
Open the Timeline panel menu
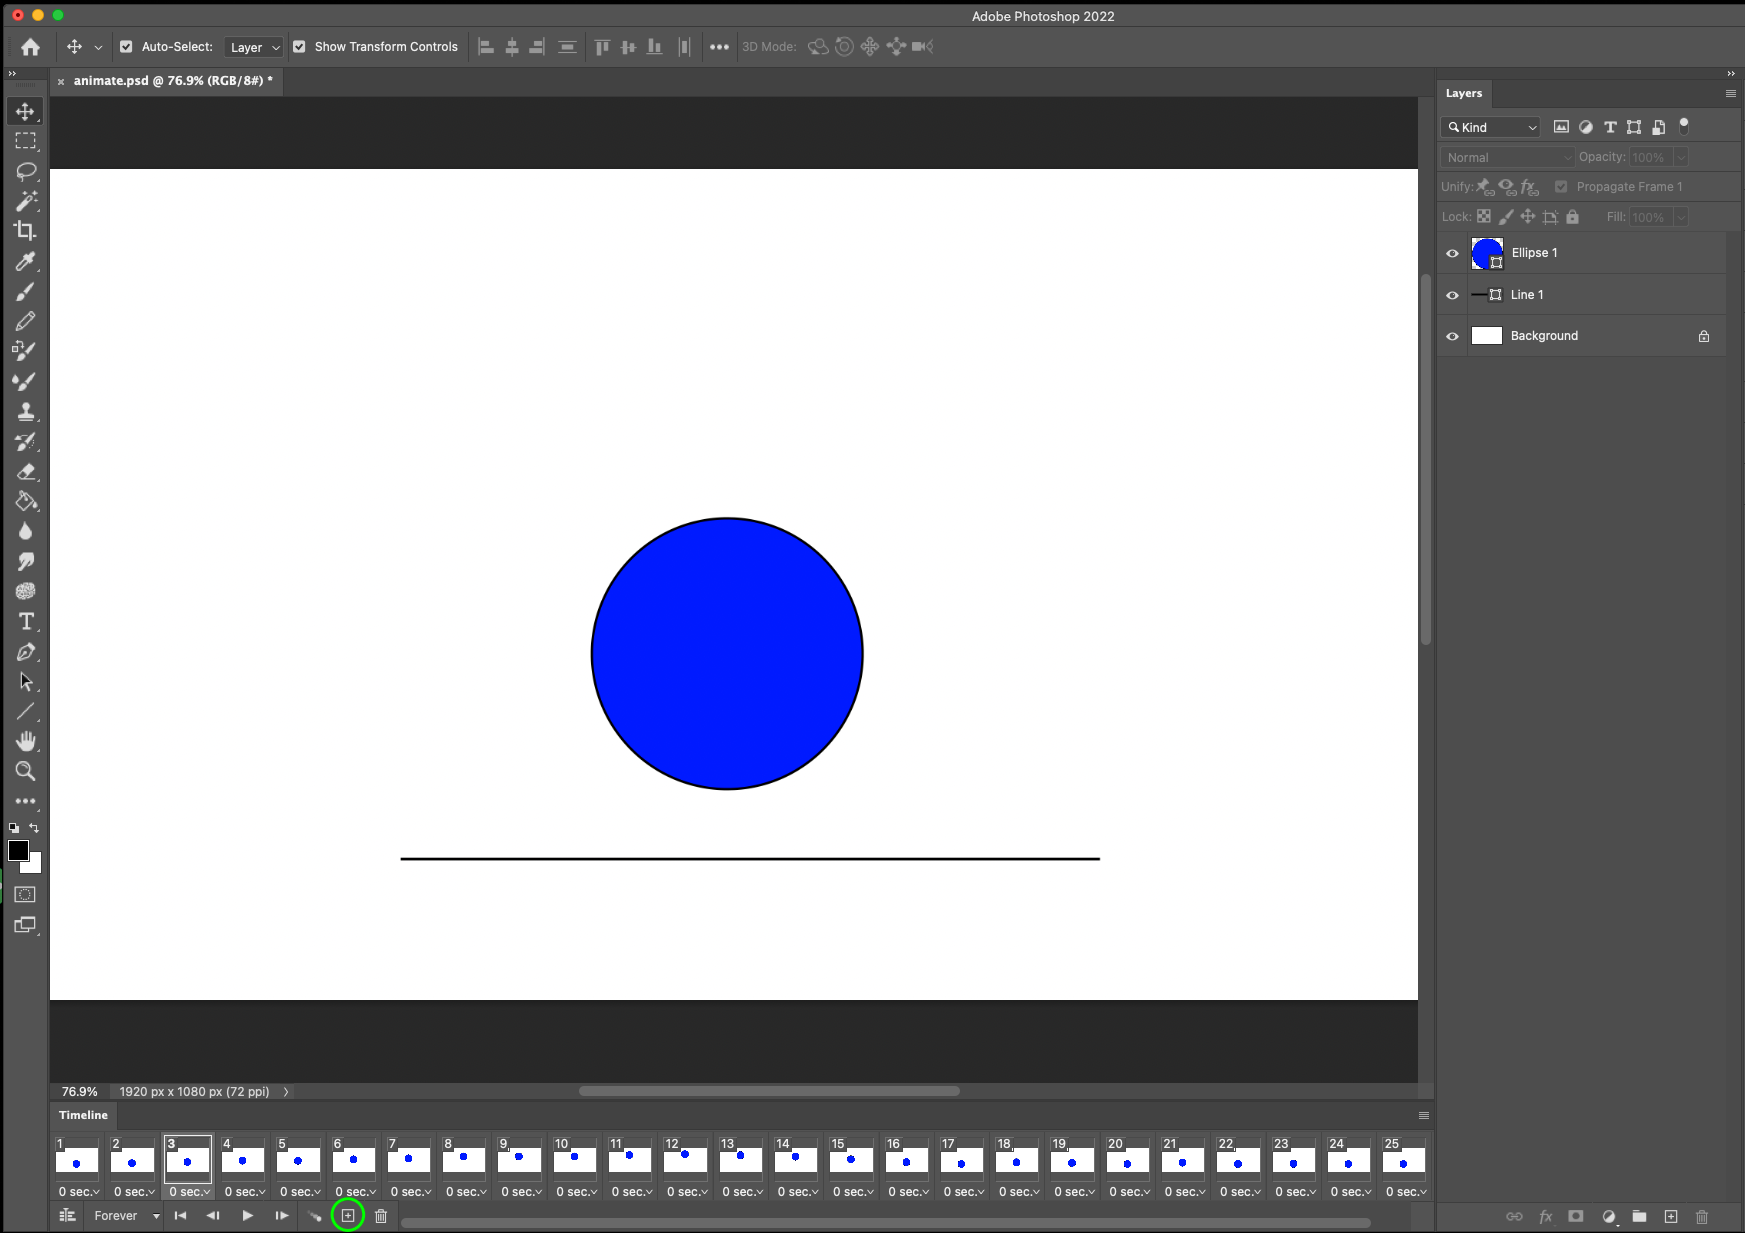[1424, 1115]
